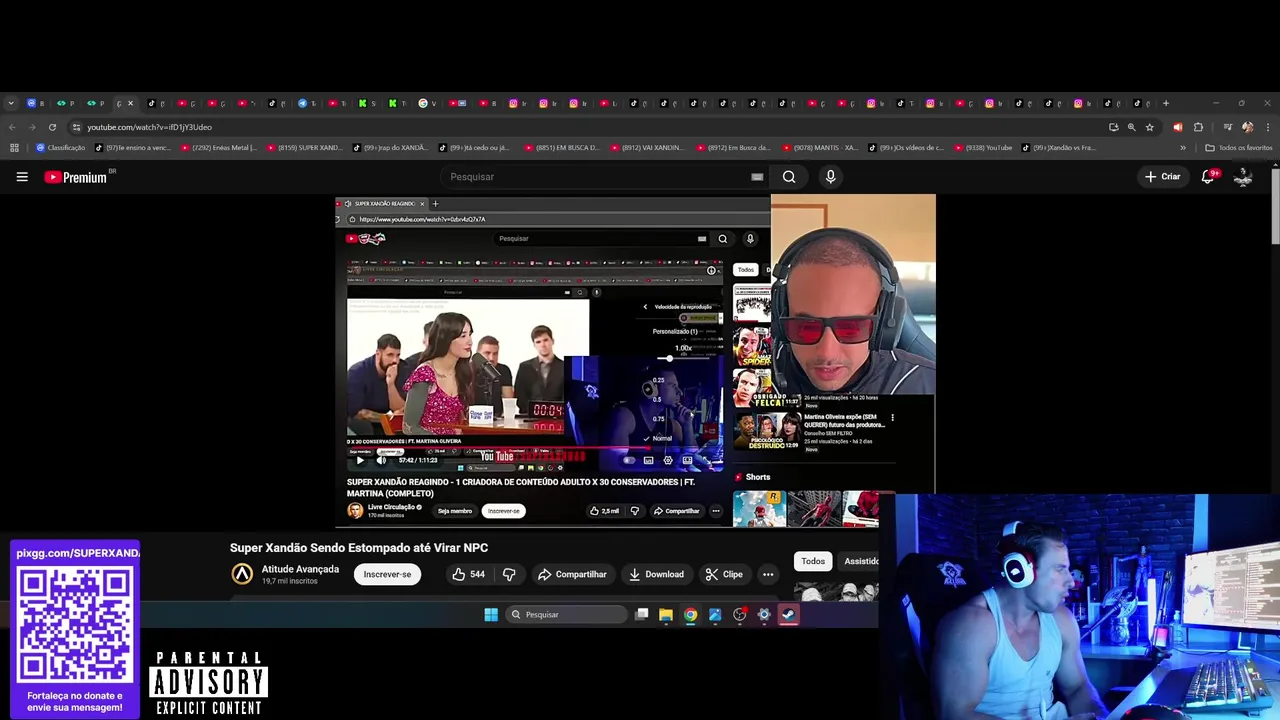
Task: Start voice search with the microphone icon
Action: click(830, 177)
